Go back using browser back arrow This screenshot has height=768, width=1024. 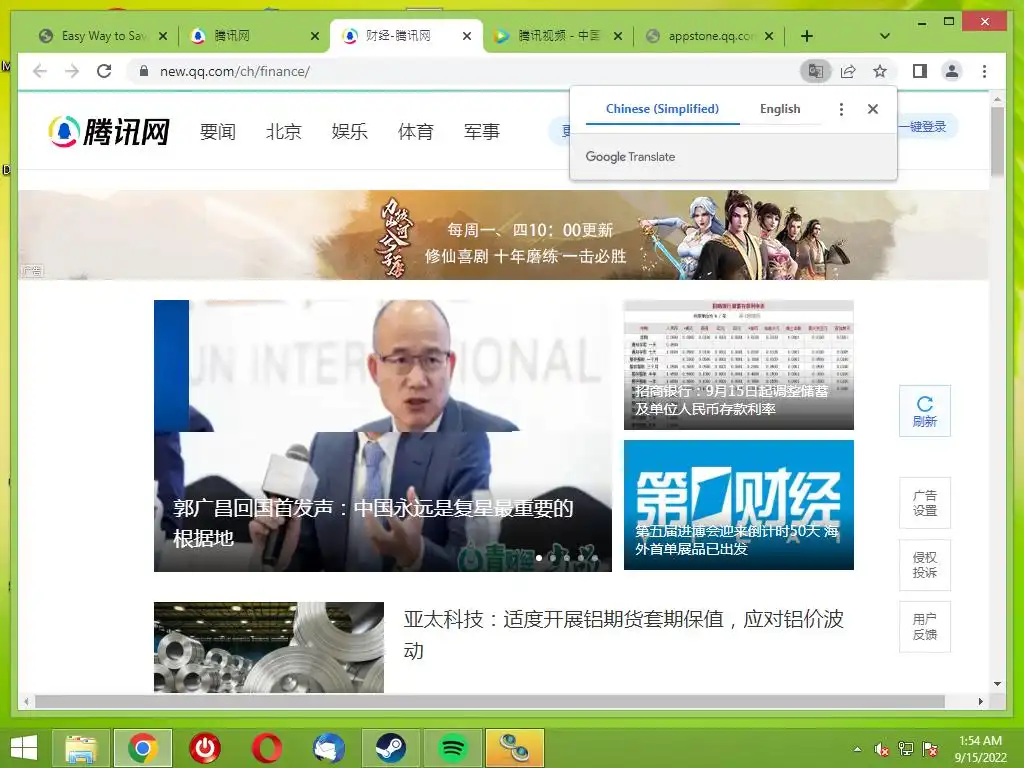point(40,71)
